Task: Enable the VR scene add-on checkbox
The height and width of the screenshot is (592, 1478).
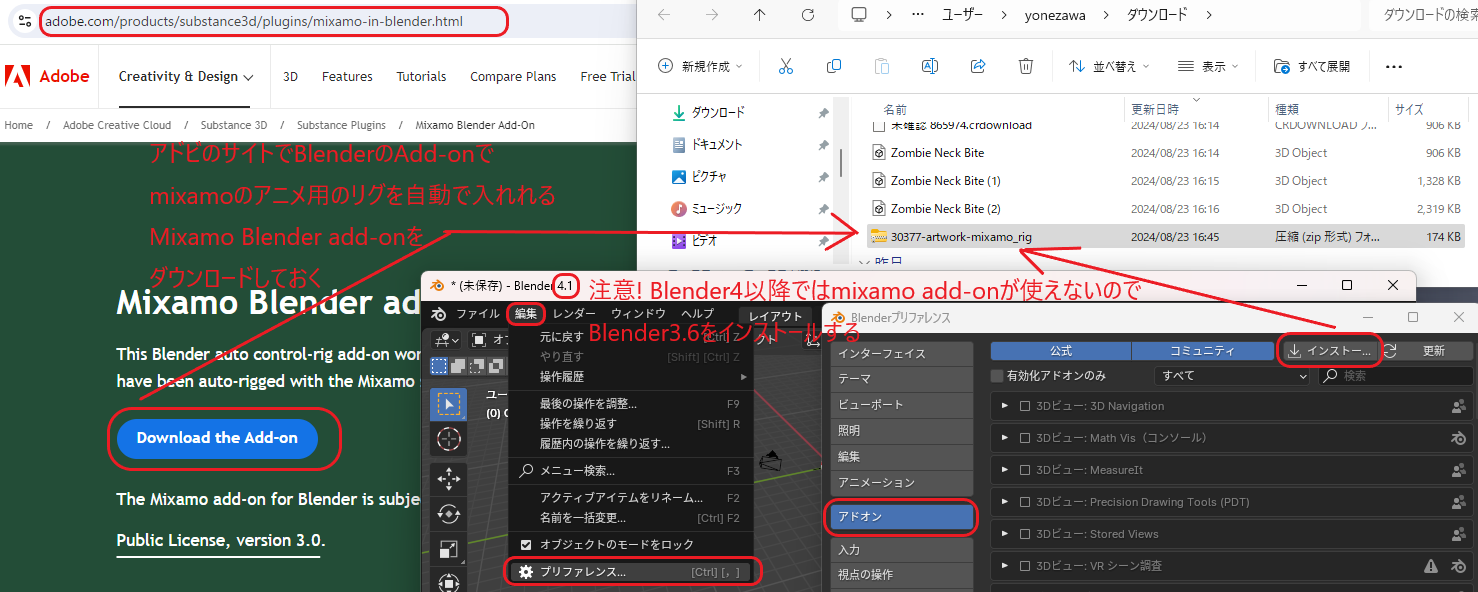Action: [x=1024, y=566]
